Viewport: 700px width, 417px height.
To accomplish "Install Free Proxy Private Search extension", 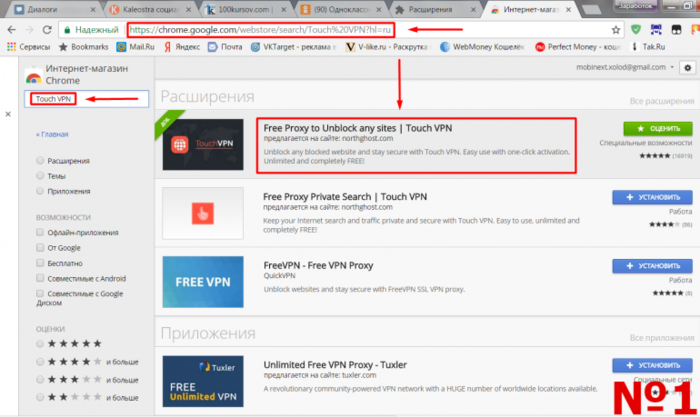I will pos(652,197).
